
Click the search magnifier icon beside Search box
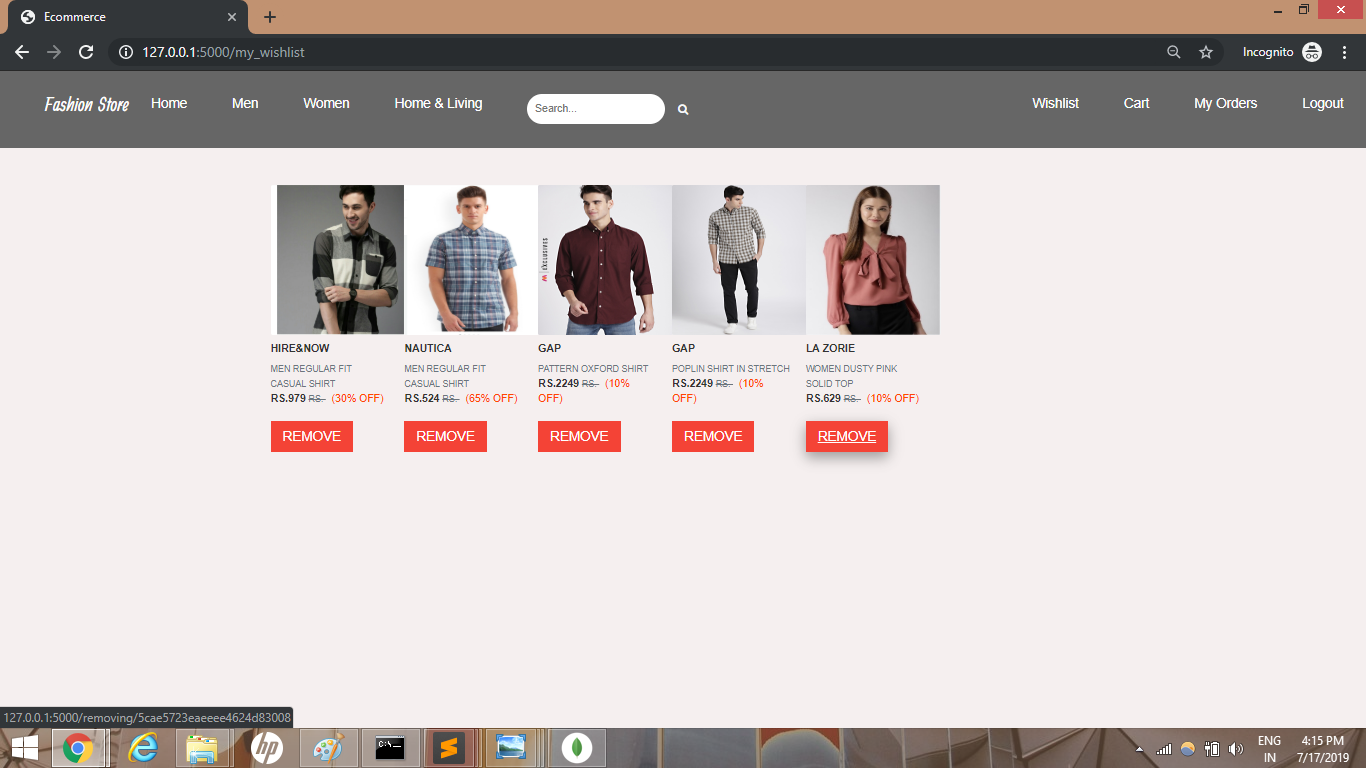pos(683,110)
